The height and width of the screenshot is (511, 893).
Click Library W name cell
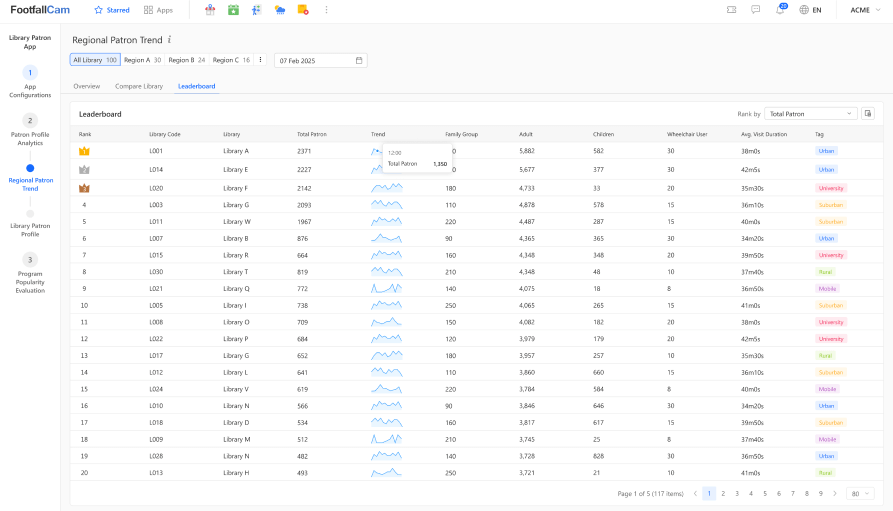pos(237,222)
